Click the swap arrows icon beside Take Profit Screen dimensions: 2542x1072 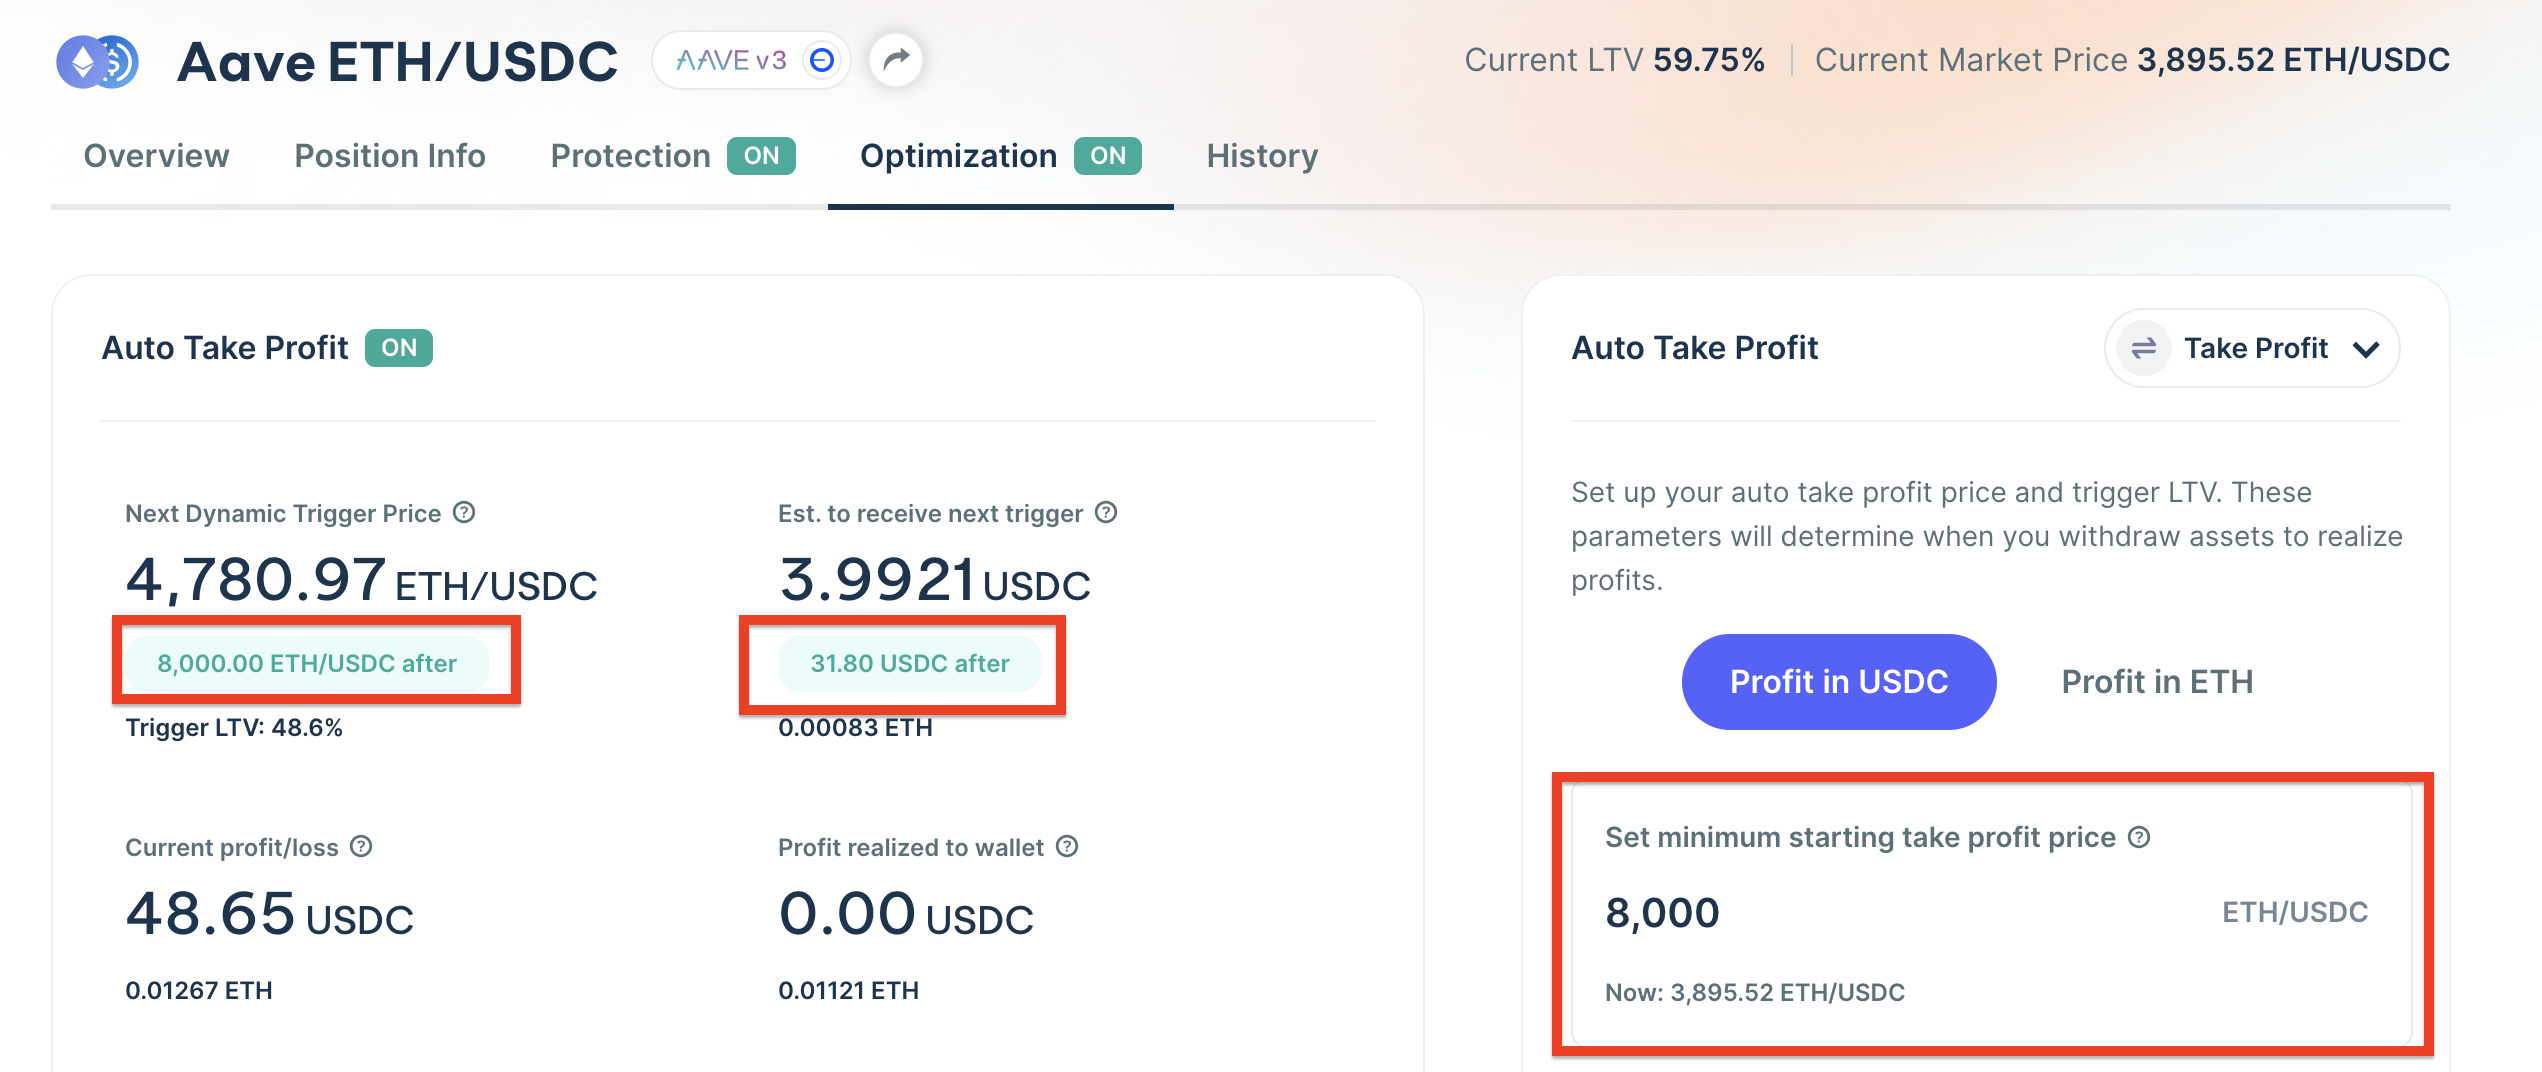2143,348
